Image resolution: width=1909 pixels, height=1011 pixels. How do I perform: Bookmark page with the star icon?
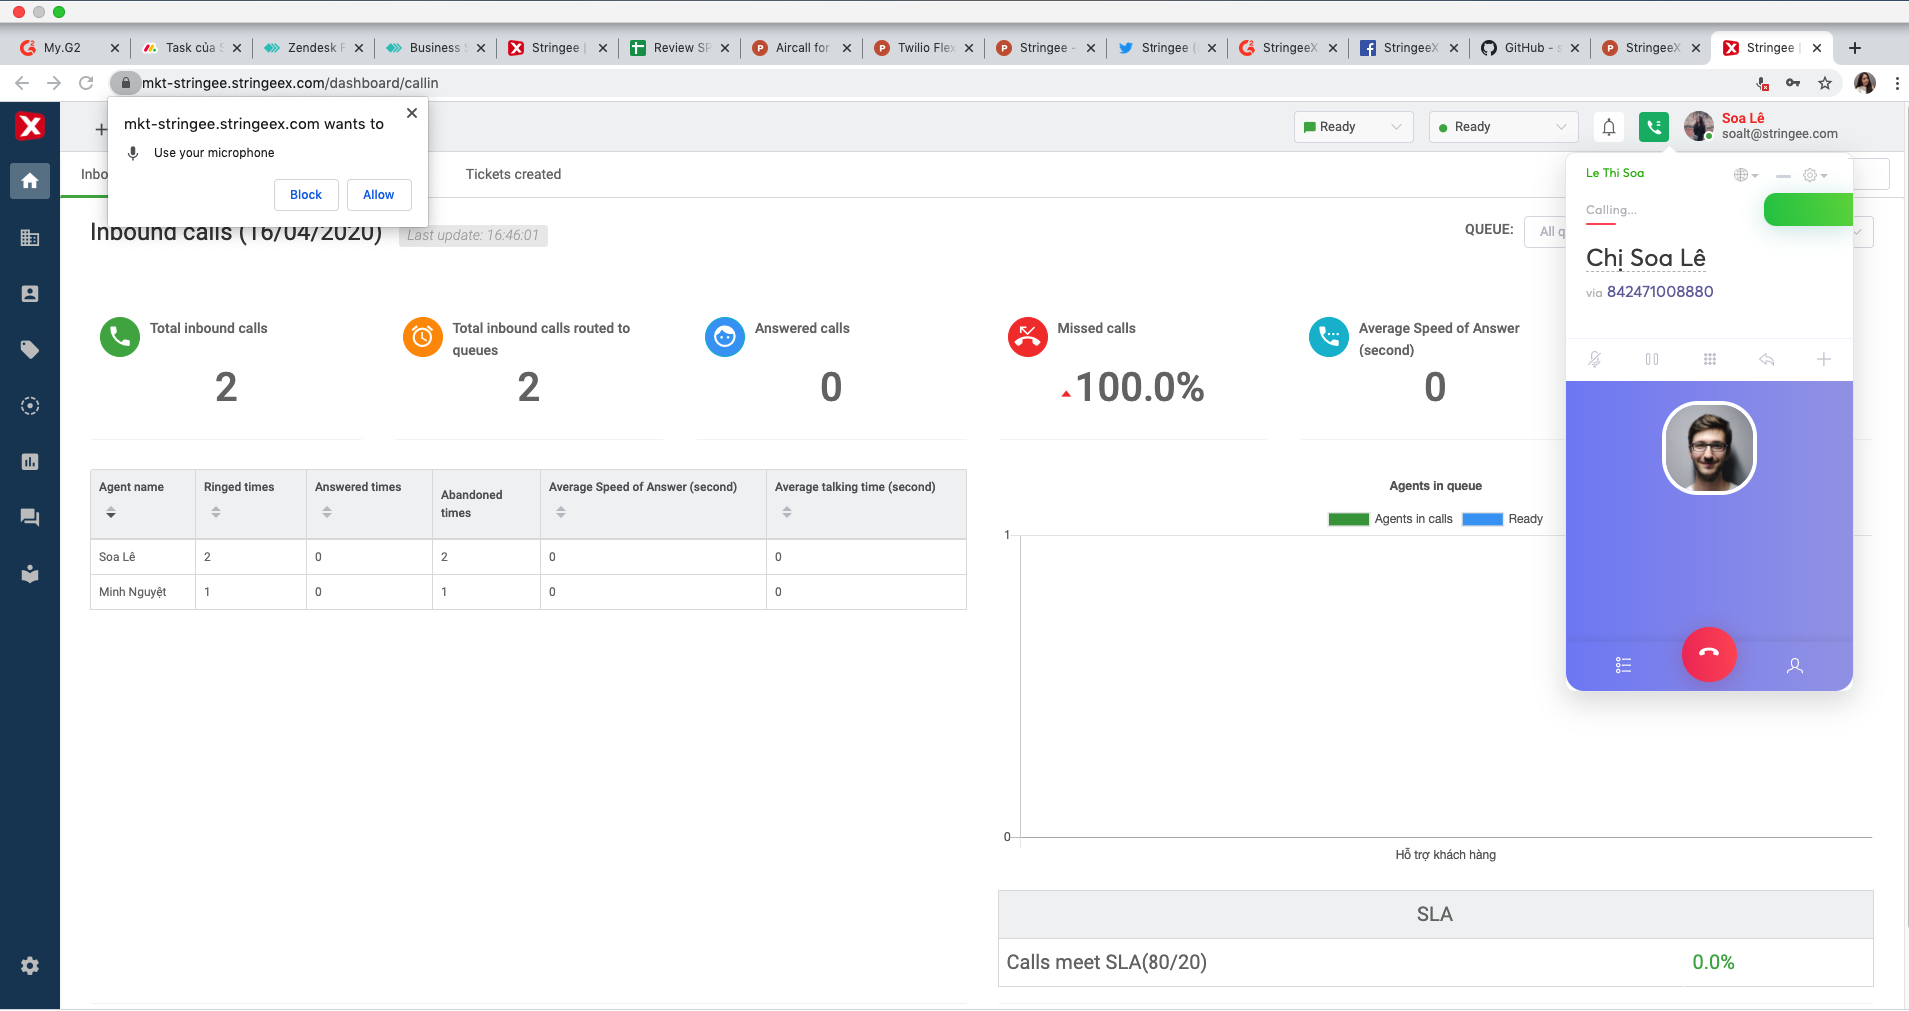click(x=1825, y=83)
